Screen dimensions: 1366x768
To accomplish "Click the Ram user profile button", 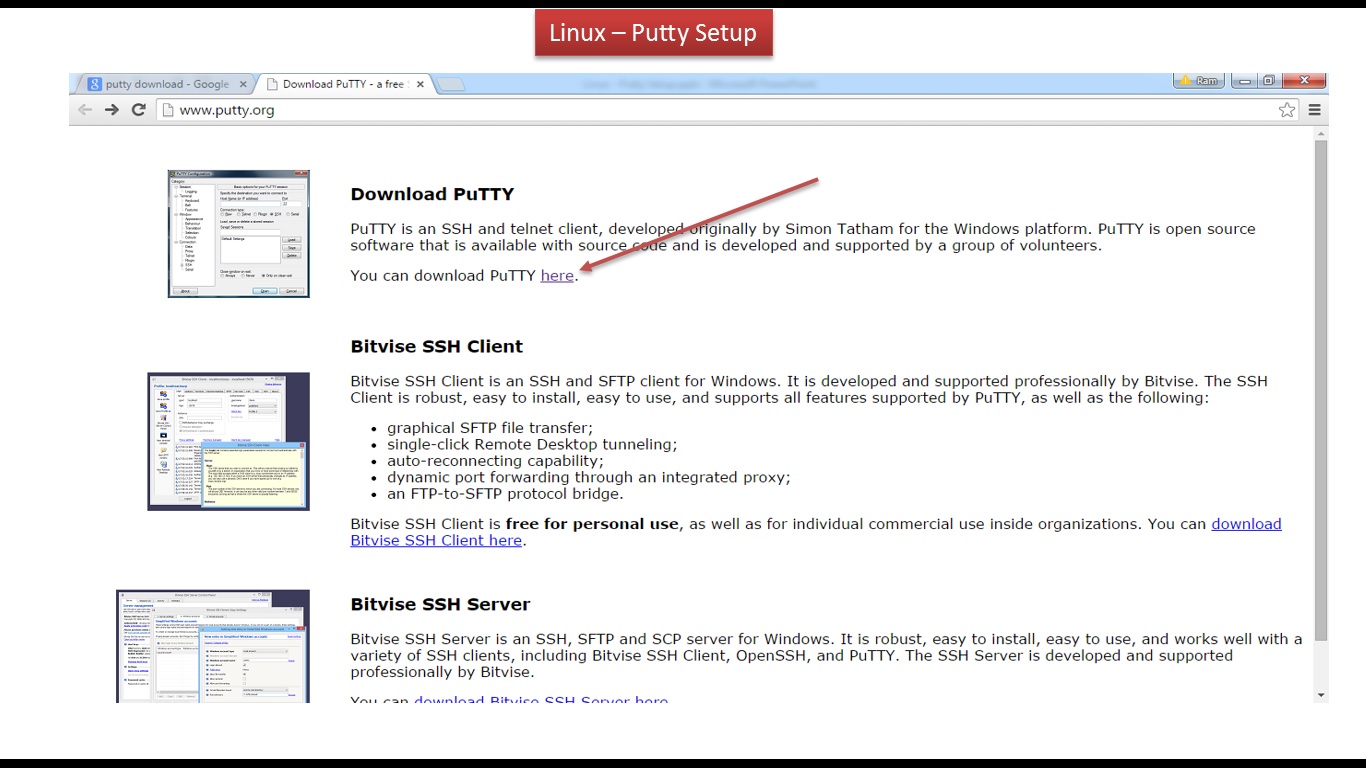I will [1198, 81].
